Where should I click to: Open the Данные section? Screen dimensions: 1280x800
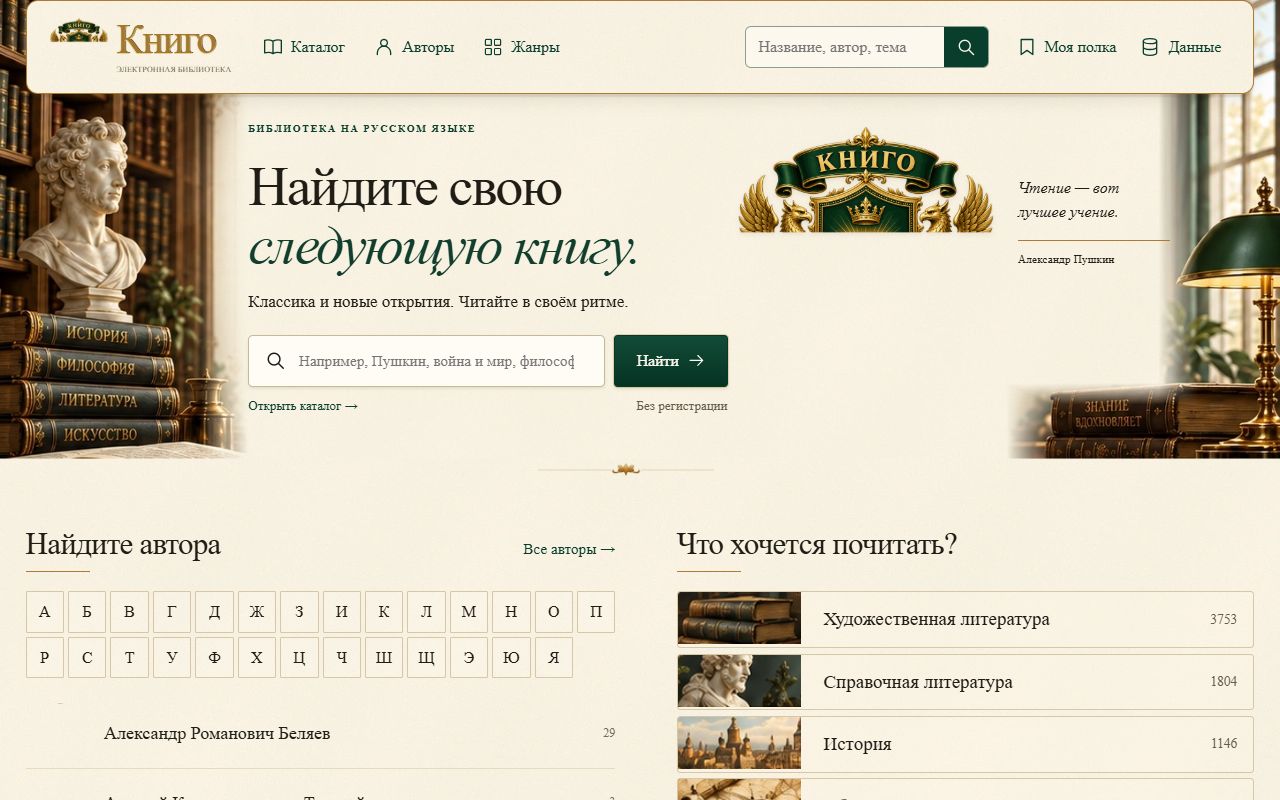[1181, 47]
